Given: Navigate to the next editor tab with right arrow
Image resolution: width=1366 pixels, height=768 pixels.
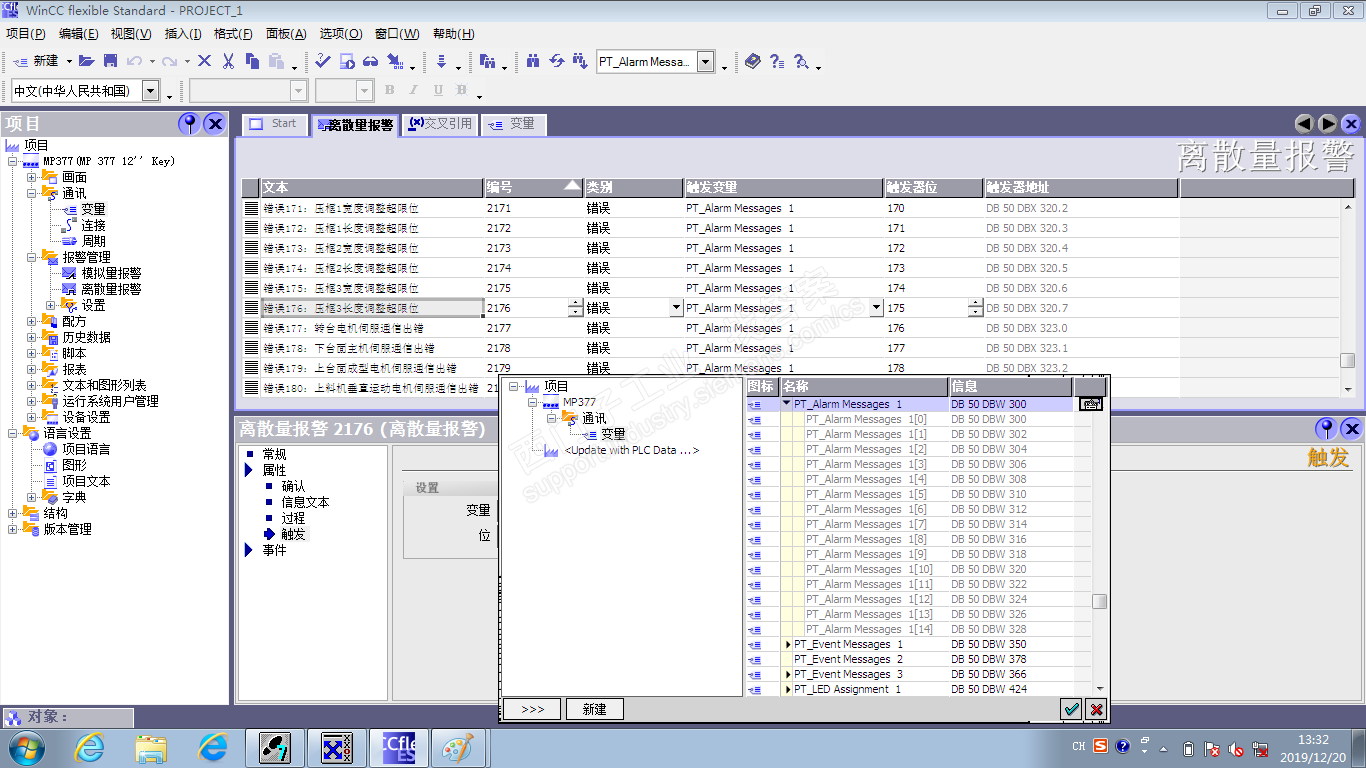Looking at the screenshot, I should [1328, 124].
